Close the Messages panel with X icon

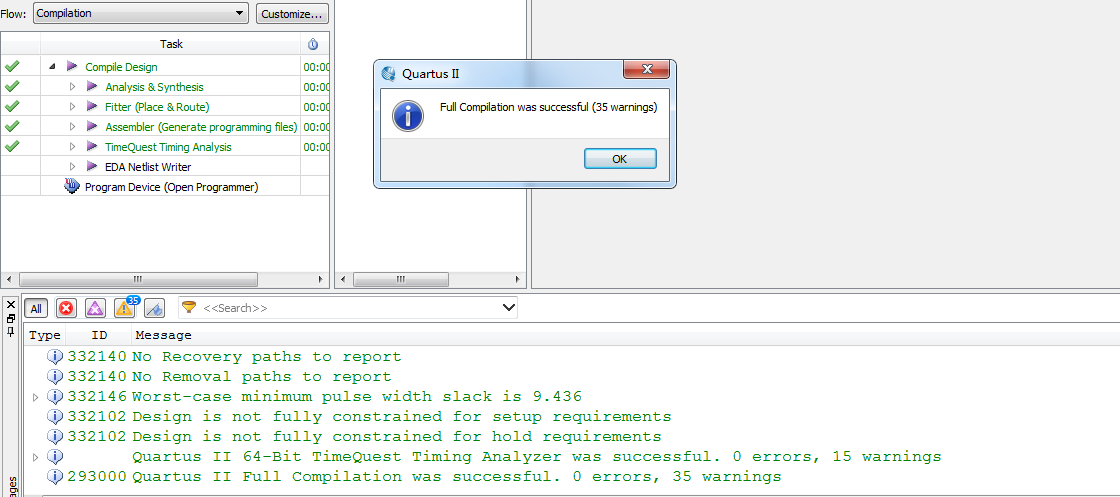(x=11, y=305)
